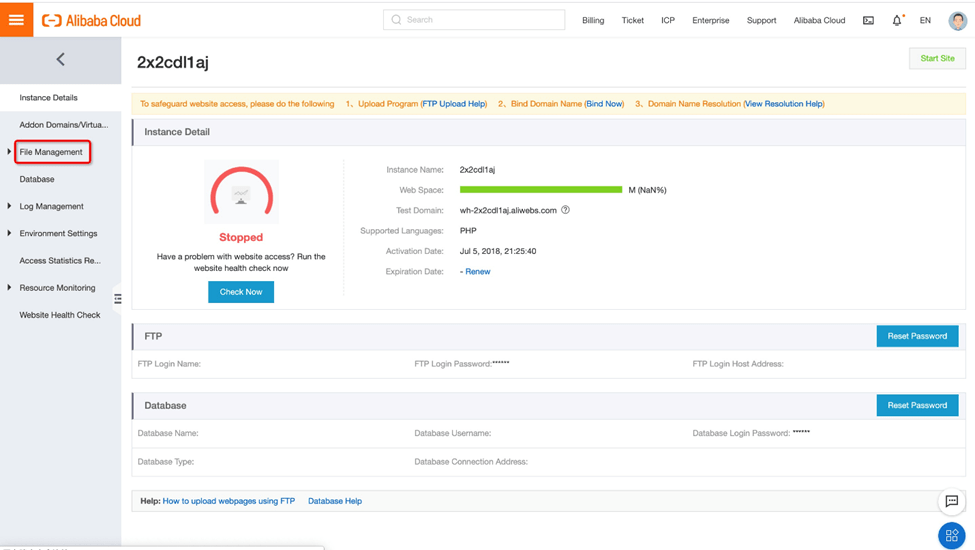The width and height of the screenshot is (975, 550).
Task: Open the user avatar menu
Action: point(957,20)
